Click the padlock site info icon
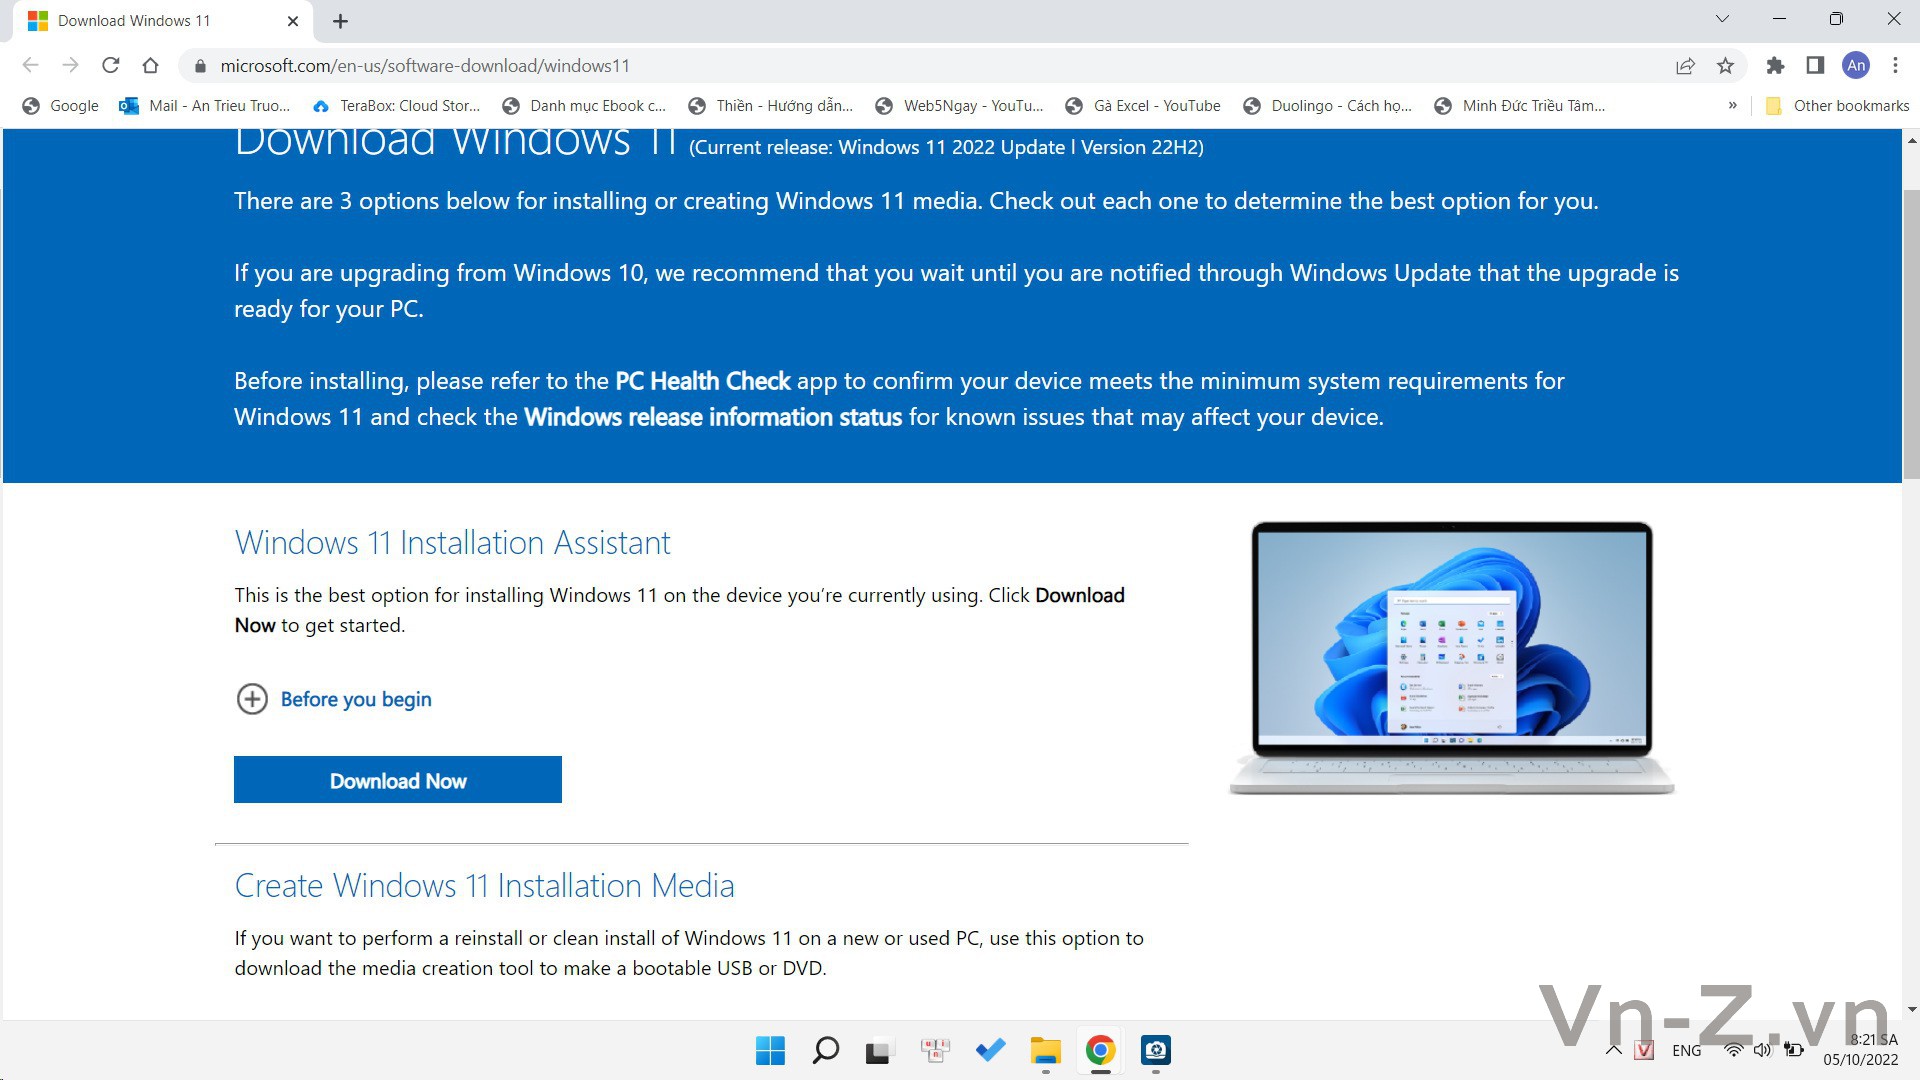This screenshot has height=1080, width=1920. pos(200,66)
